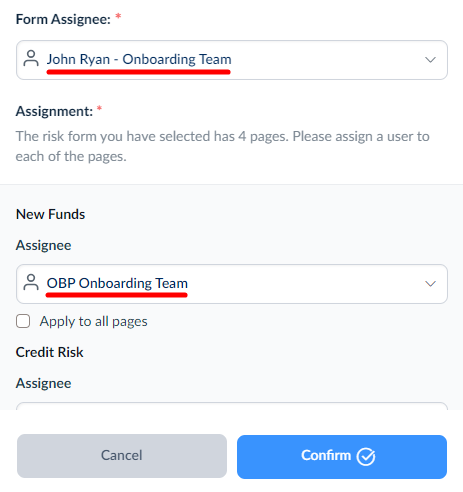
Task: Click the person icon in Form Assignee field
Action: 31,58
